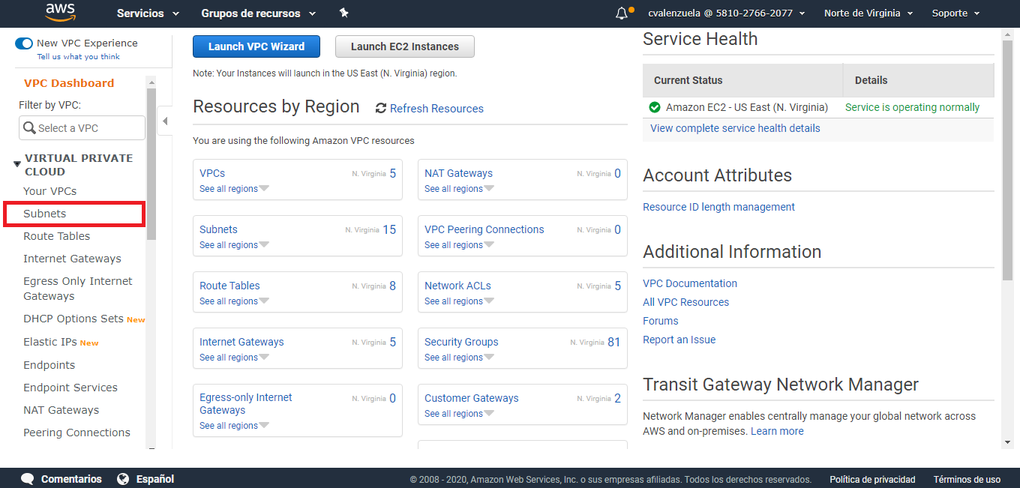Click the magnifier icon in Select a VPC field
Image resolution: width=1020 pixels, height=488 pixels.
coord(29,128)
